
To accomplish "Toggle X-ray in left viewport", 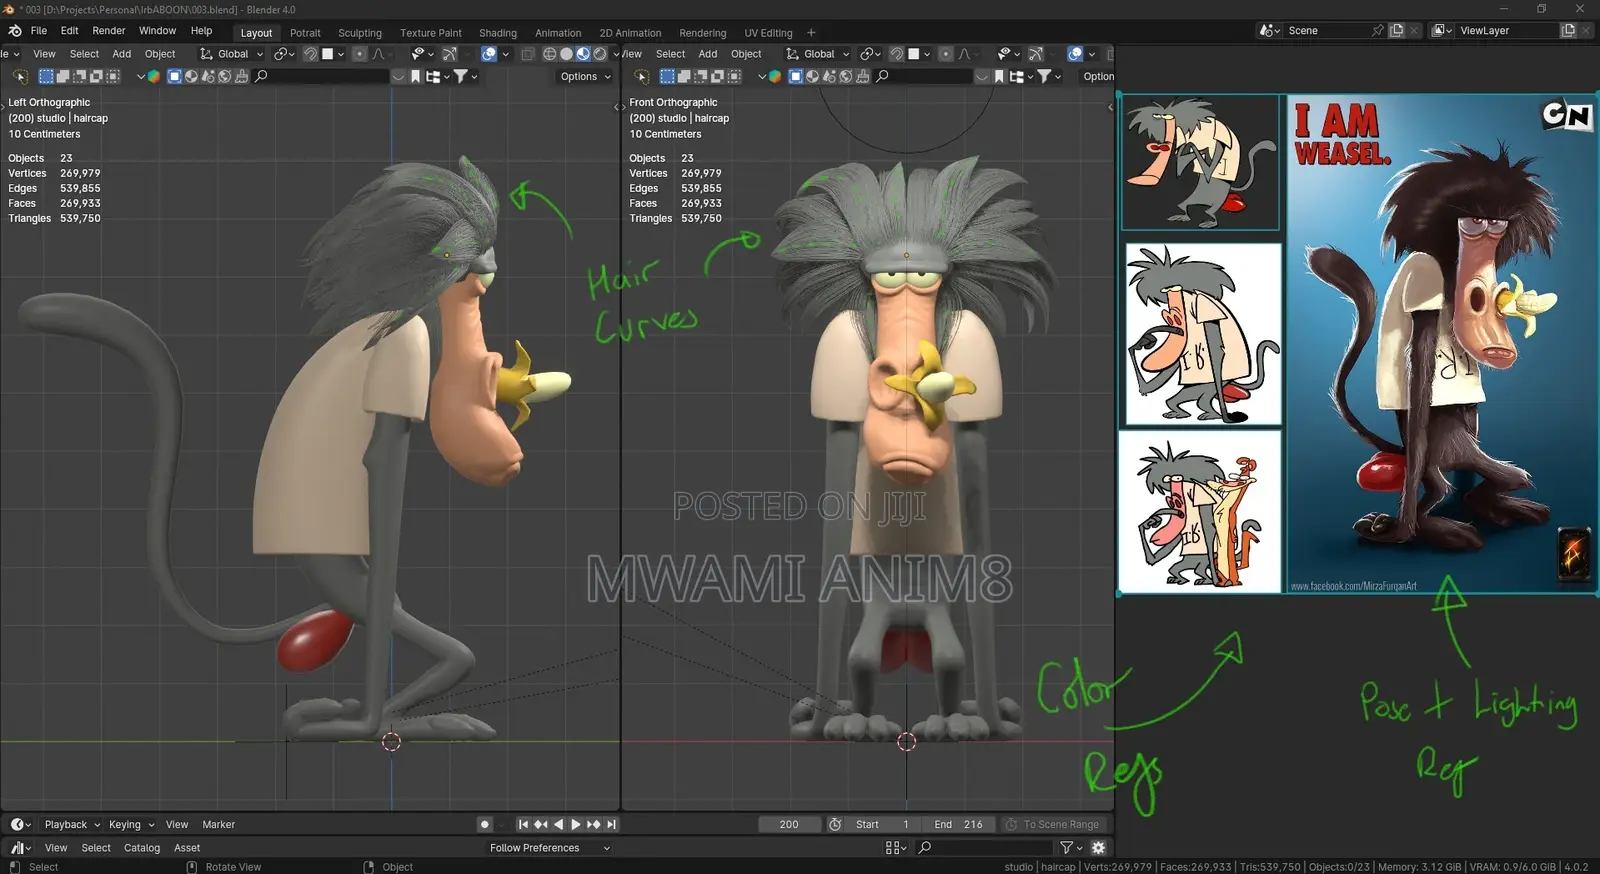I will point(528,54).
